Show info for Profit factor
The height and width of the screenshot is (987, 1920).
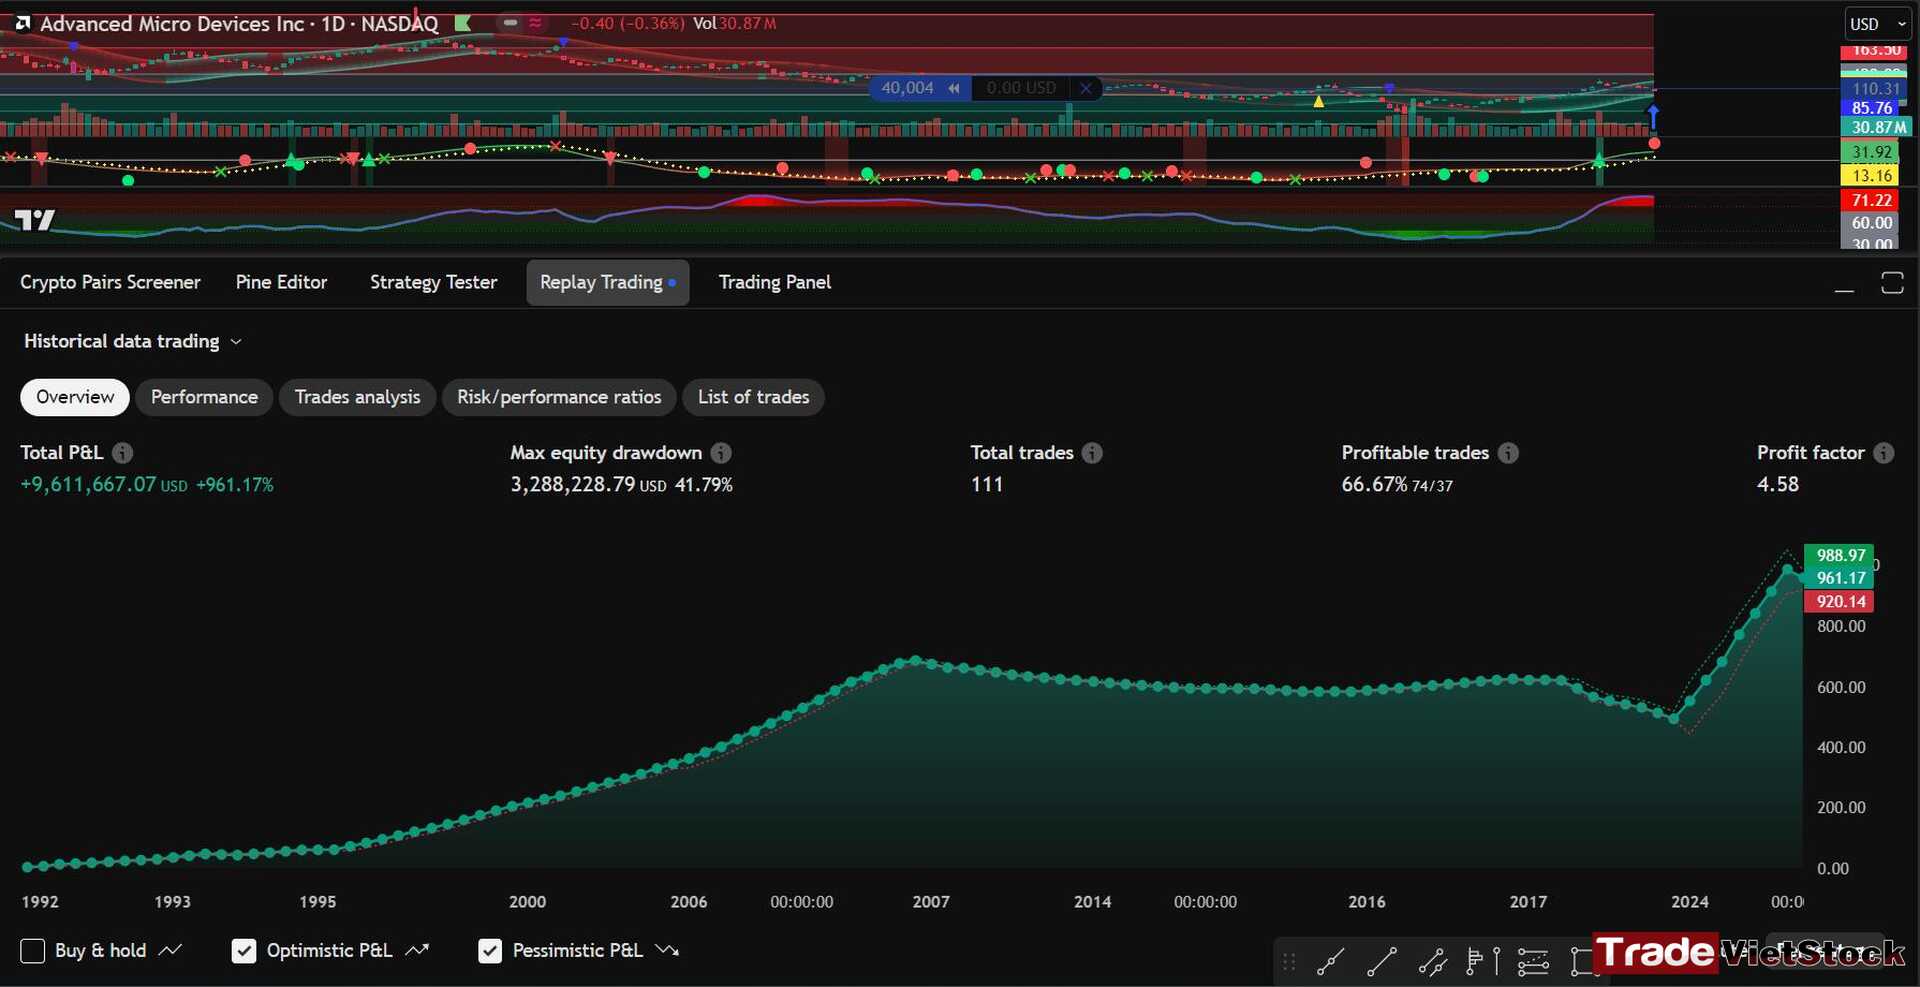pyautogui.click(x=1884, y=453)
